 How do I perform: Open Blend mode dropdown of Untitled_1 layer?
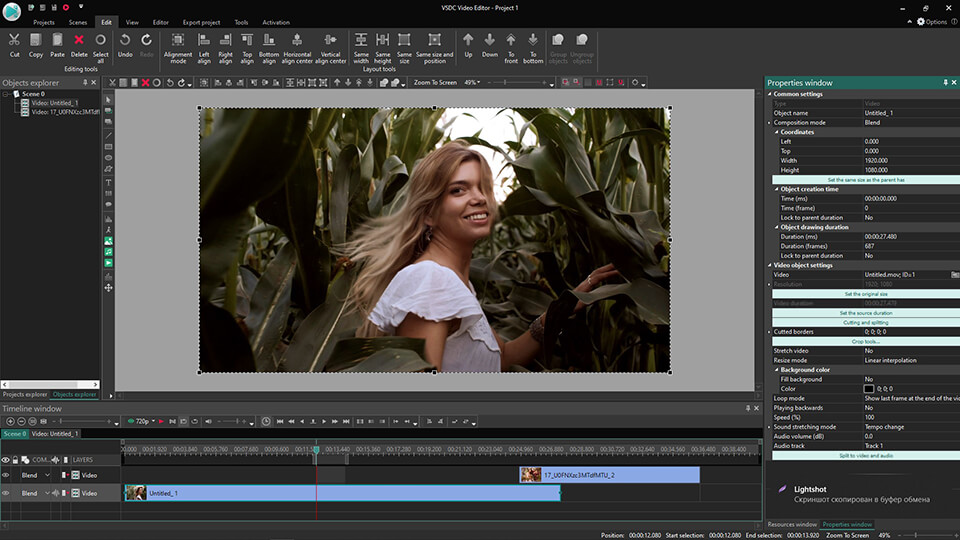click(x=47, y=493)
